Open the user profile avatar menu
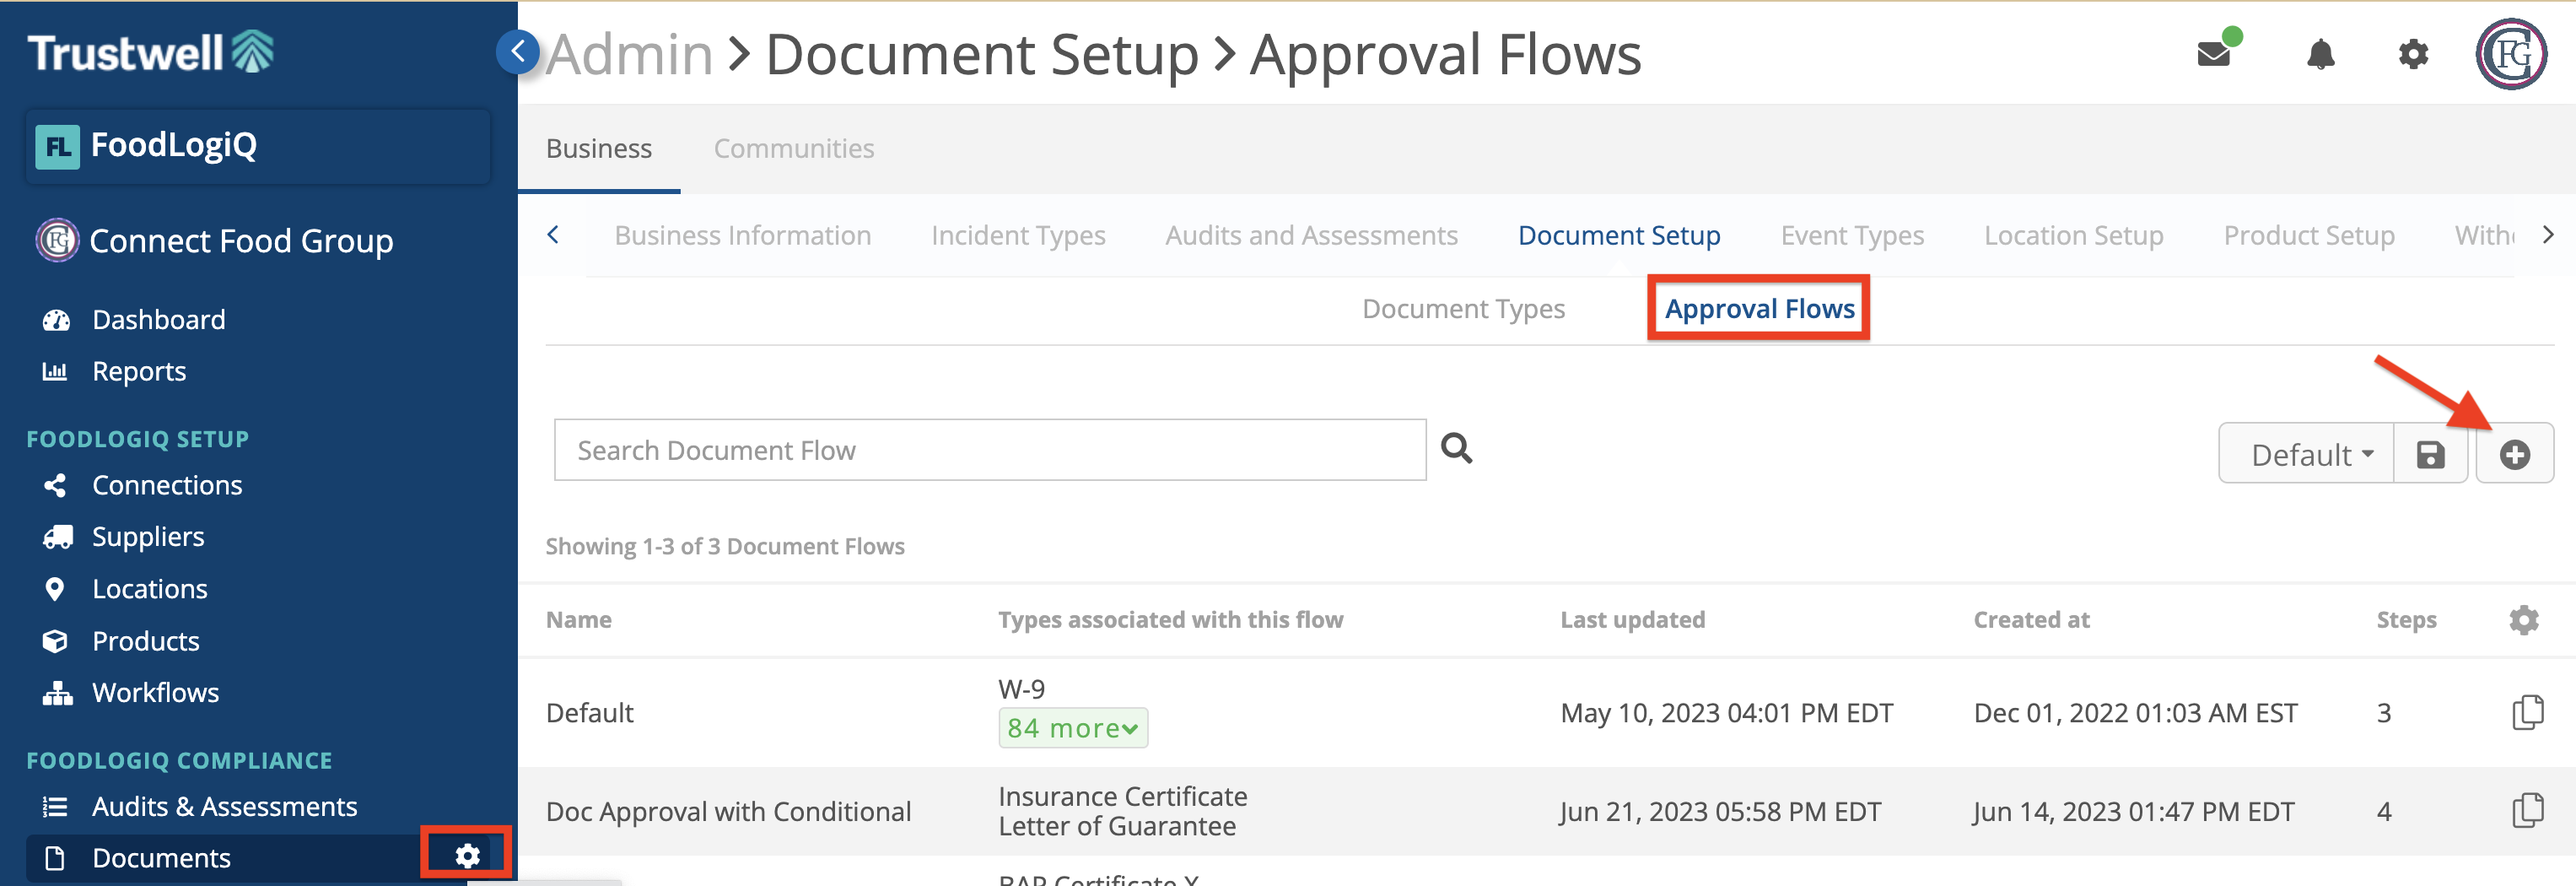This screenshot has height=886, width=2576. point(2510,54)
